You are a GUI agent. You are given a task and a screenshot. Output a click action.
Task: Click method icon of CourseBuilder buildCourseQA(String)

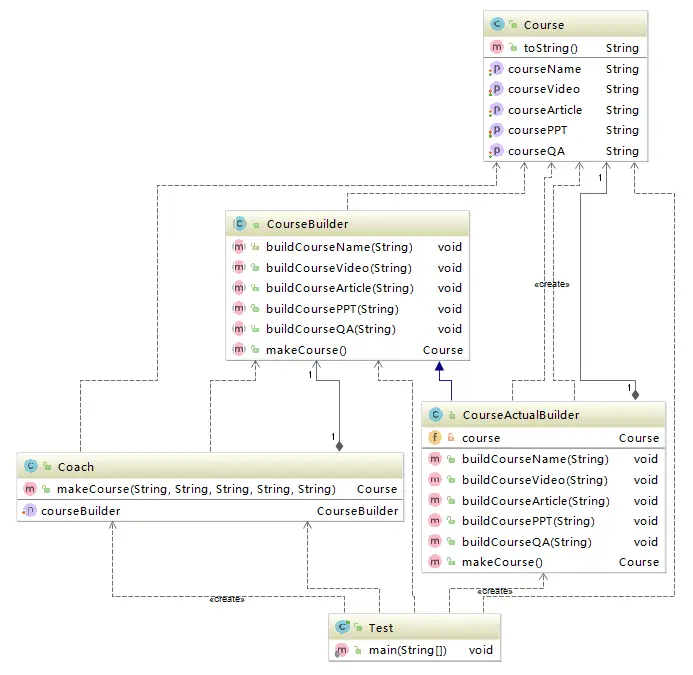coord(239,329)
